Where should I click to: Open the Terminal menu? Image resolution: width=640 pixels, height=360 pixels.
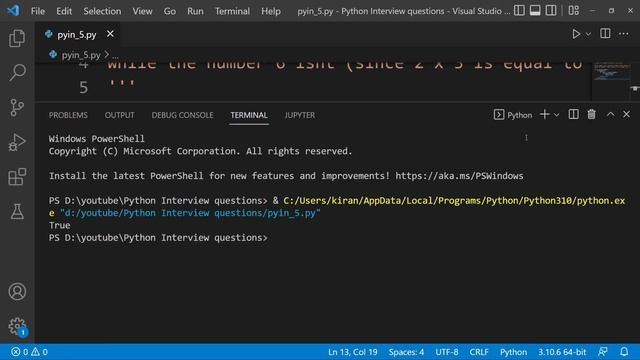coord(232,11)
